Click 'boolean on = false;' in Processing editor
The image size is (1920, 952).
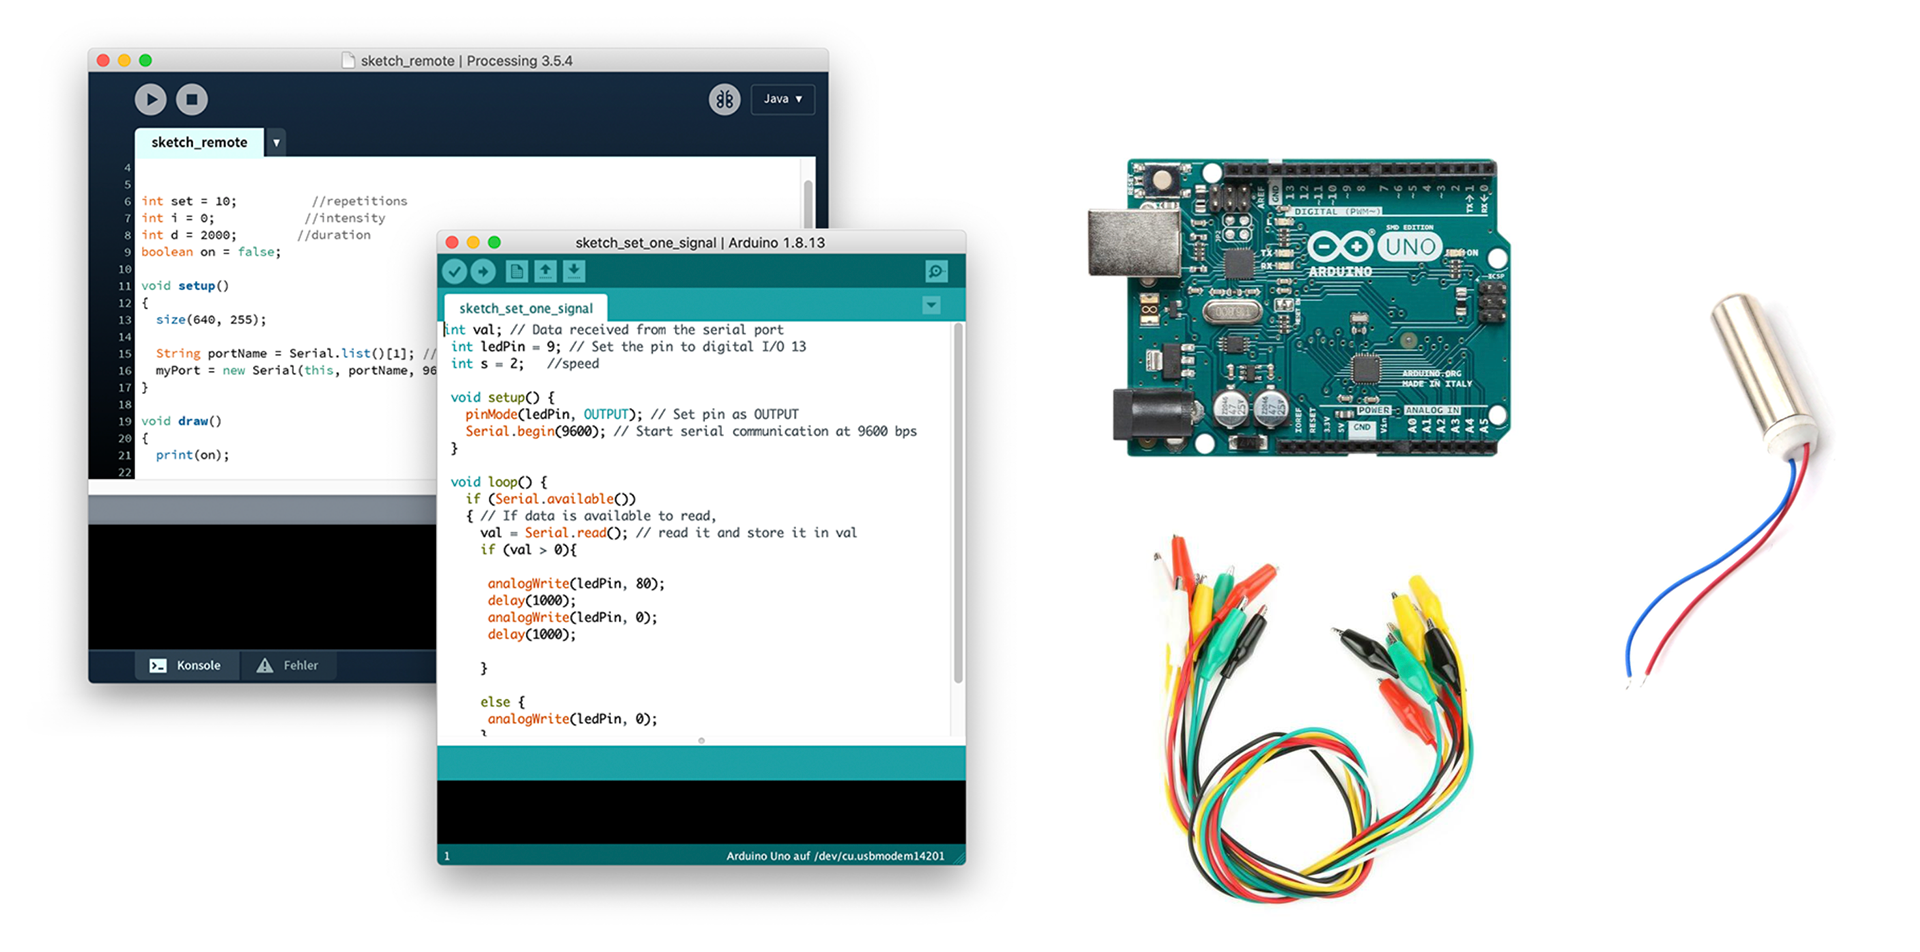211,252
